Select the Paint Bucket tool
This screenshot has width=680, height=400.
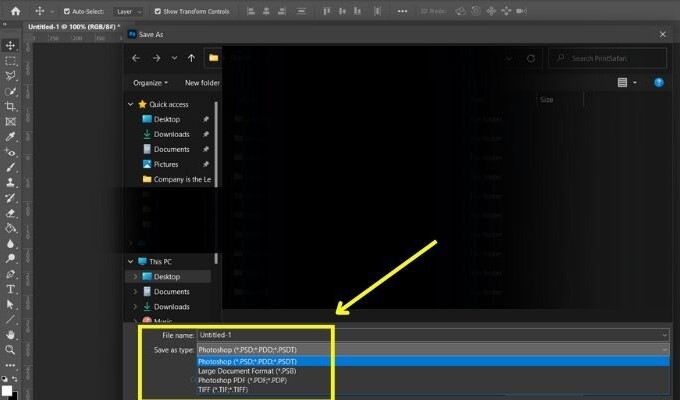pos(10,228)
